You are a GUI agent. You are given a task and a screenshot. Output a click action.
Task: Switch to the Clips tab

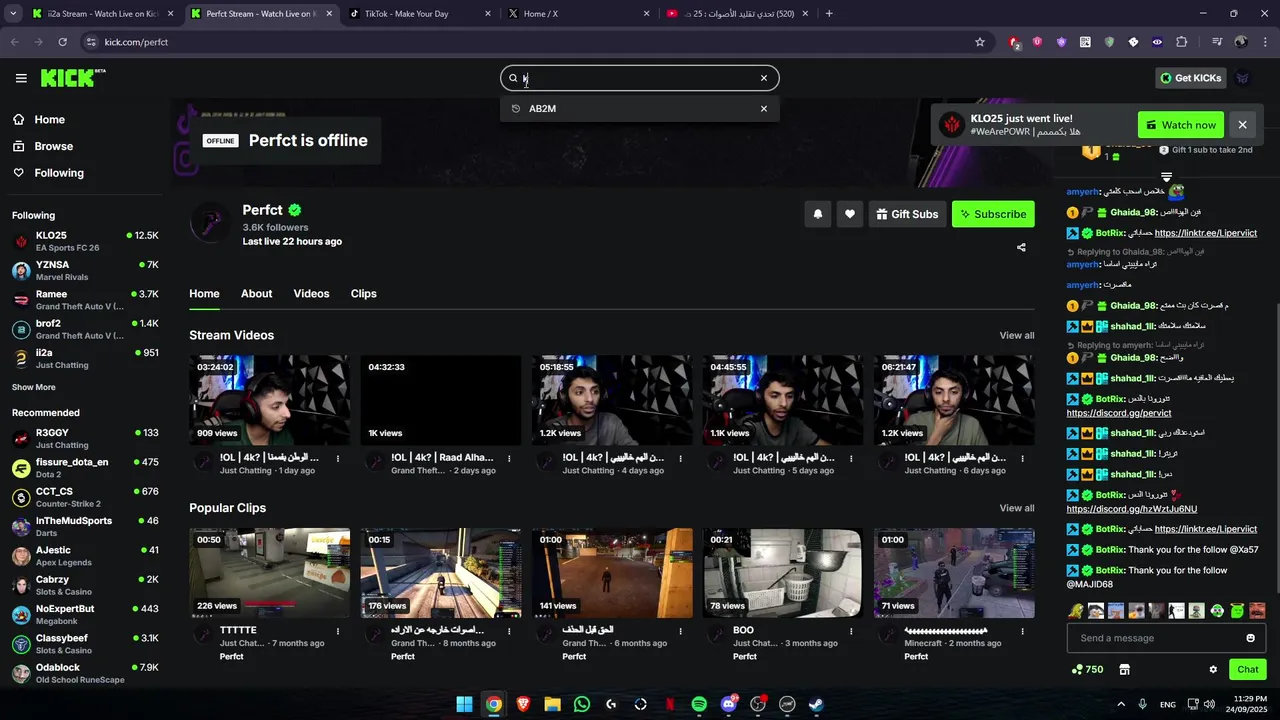(x=364, y=294)
